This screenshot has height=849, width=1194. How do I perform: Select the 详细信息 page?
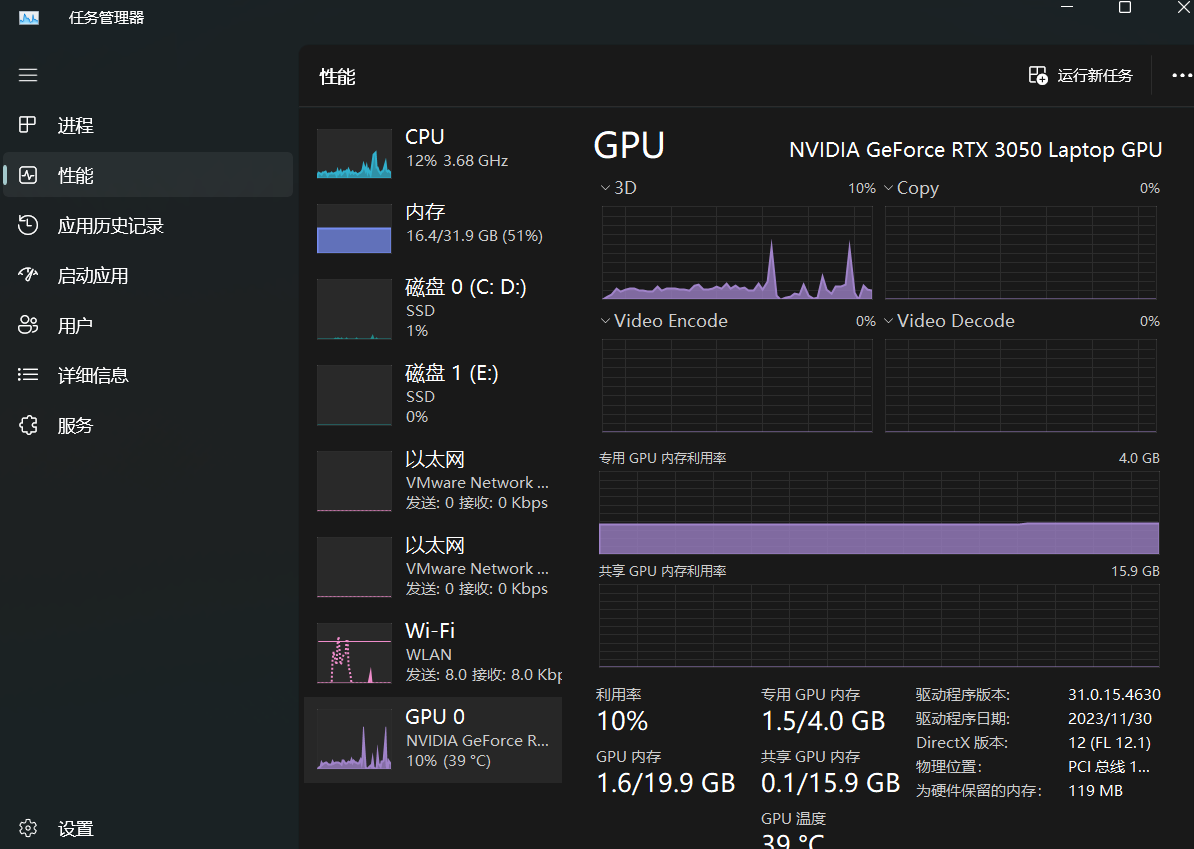click(148, 375)
